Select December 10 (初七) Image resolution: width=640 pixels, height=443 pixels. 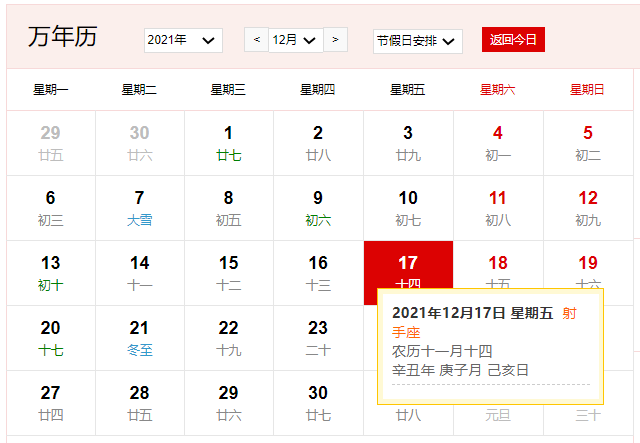click(x=408, y=208)
